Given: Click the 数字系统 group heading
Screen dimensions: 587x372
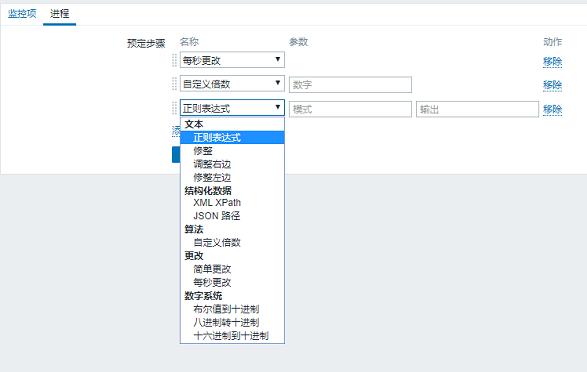Looking at the screenshot, I should click(203, 296).
